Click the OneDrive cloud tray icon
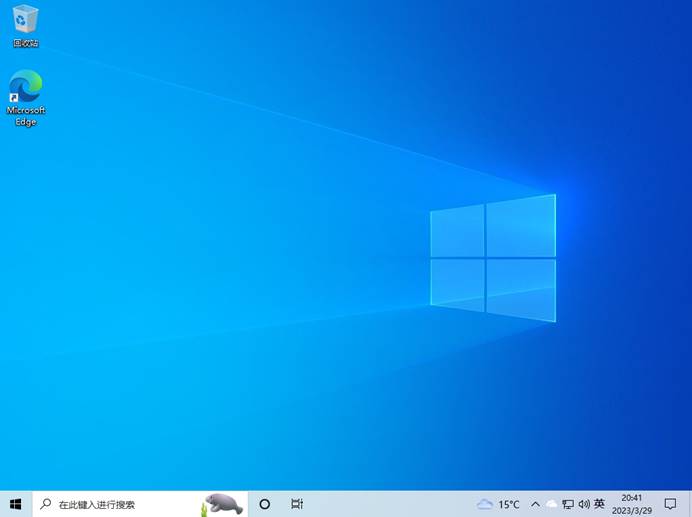Screen dimensions: 692x517 click(x=551, y=504)
